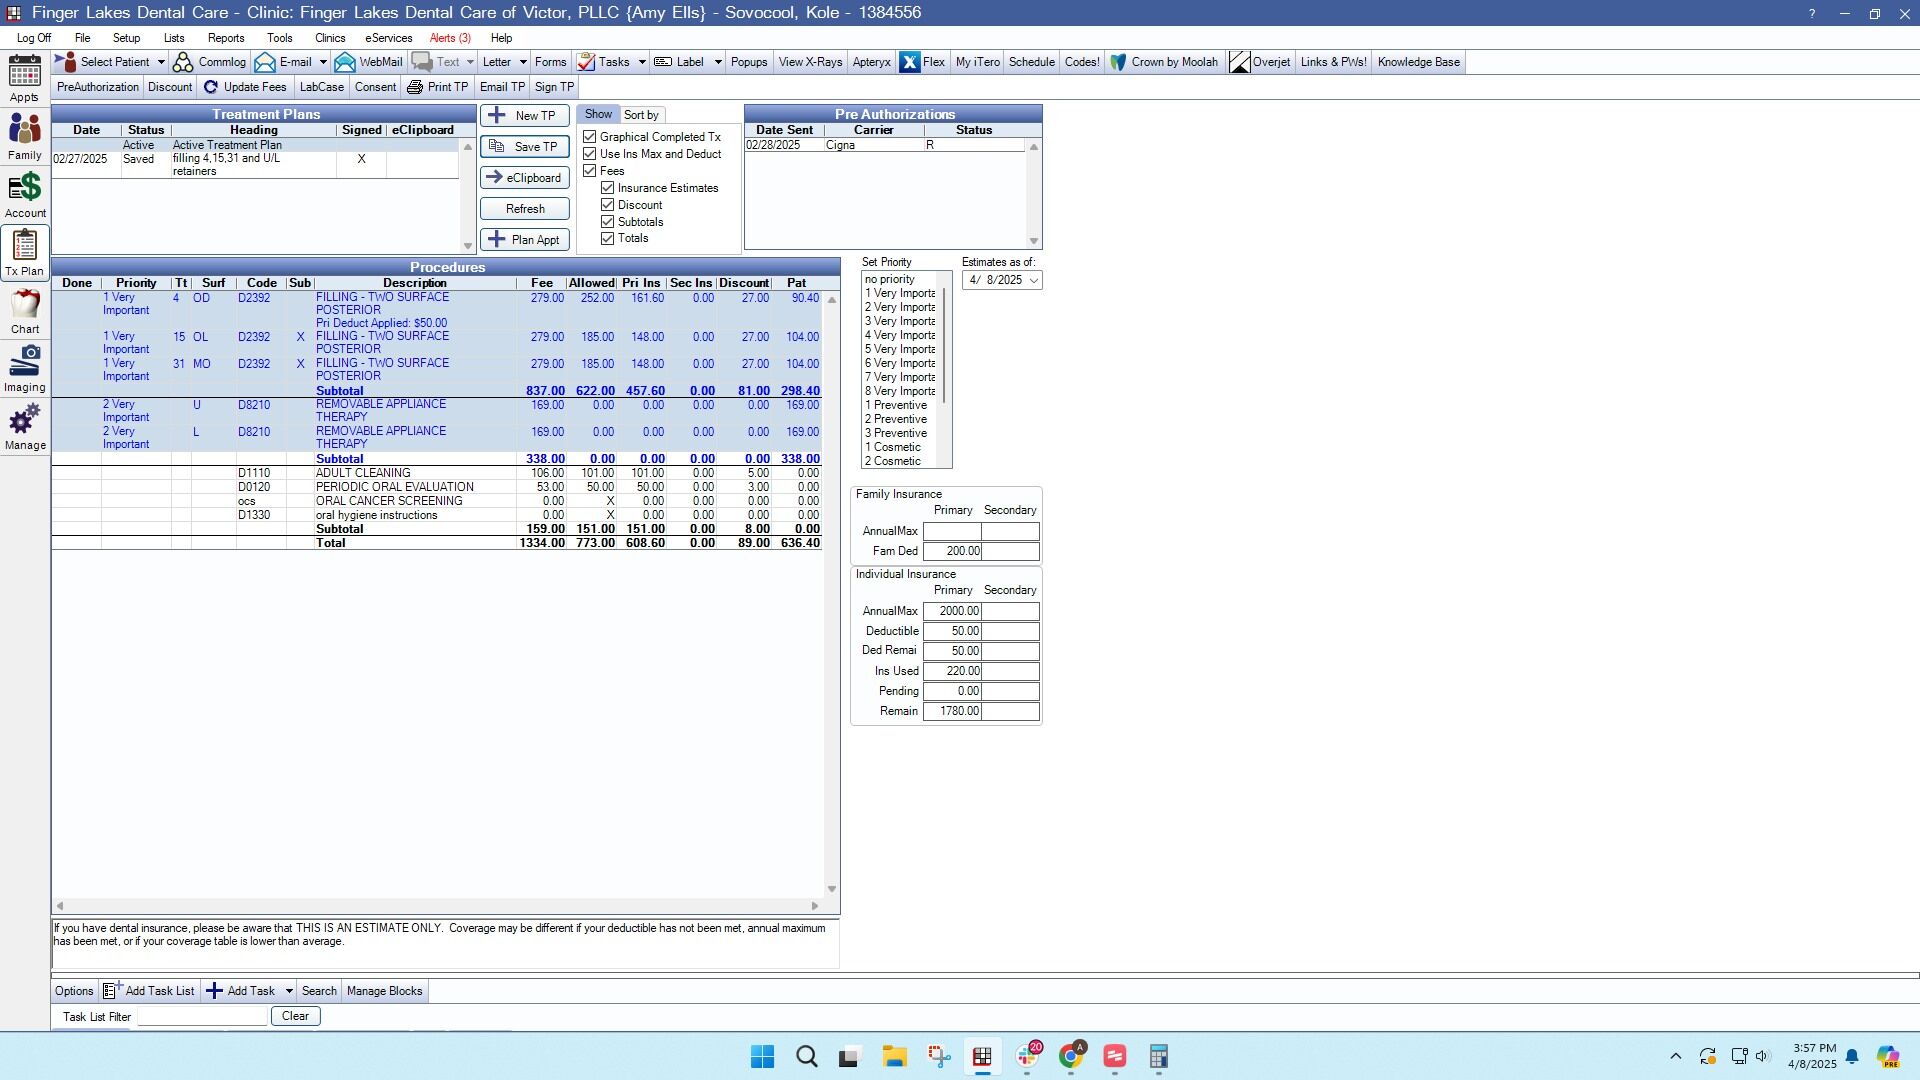Click the Task List Filter input field
1920x1080 pixels.
202,1016
